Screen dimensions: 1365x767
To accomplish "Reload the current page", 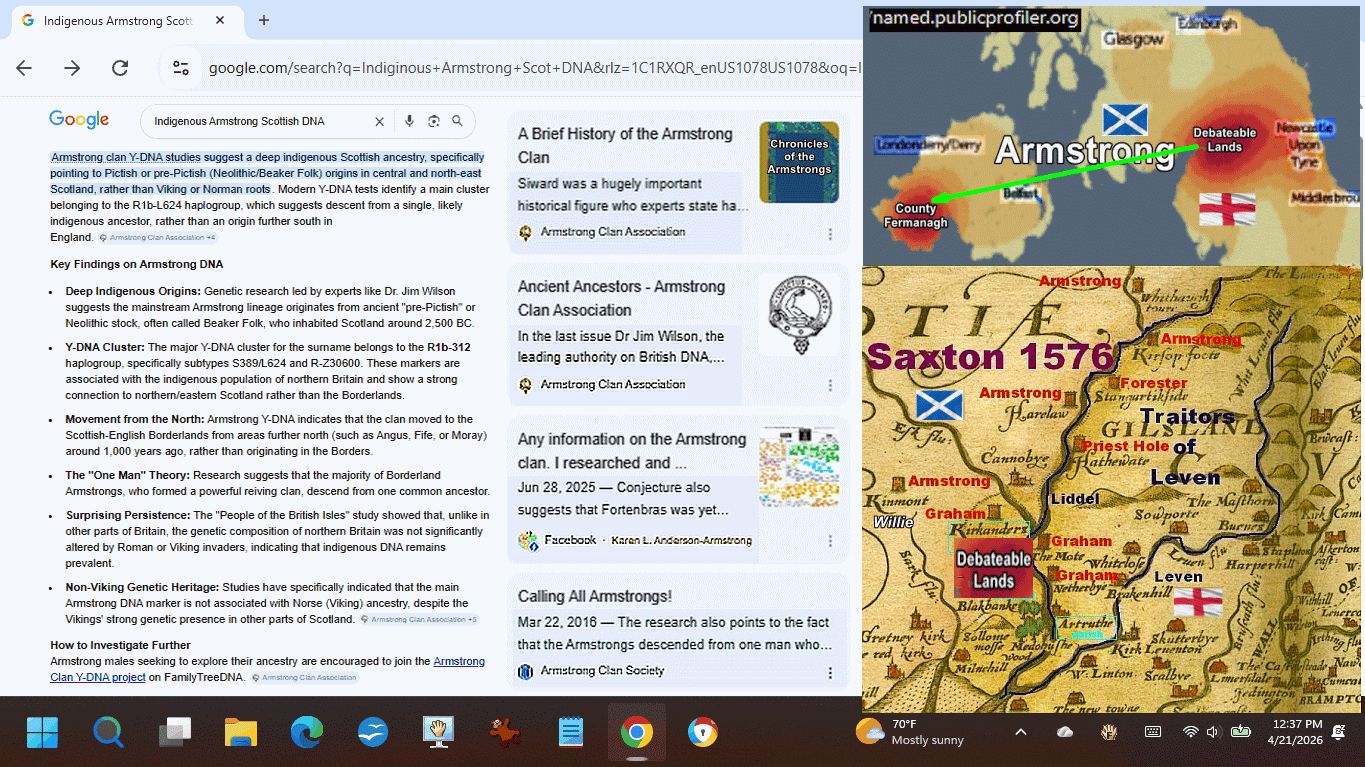I will pyautogui.click(x=120, y=68).
